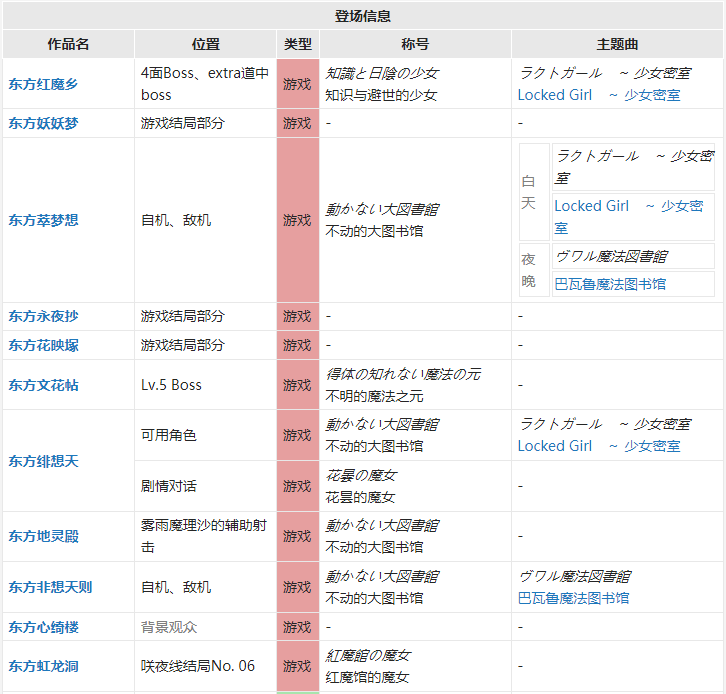Open the 东方地灵殿 link
Viewport: 726px width, 694px height.
(x=43, y=537)
